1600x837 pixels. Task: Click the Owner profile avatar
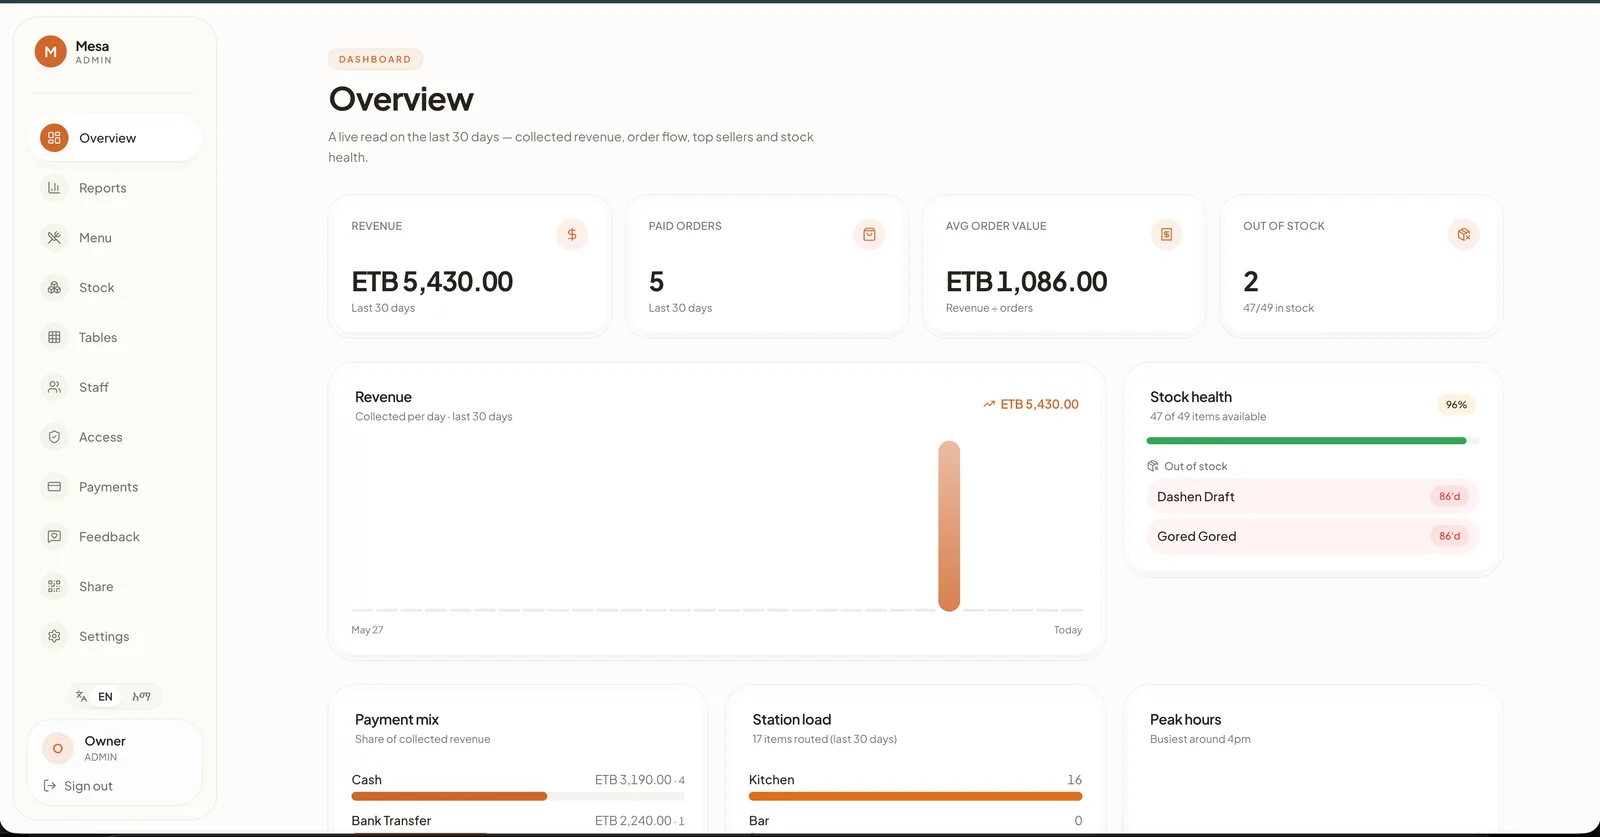[x=58, y=748]
